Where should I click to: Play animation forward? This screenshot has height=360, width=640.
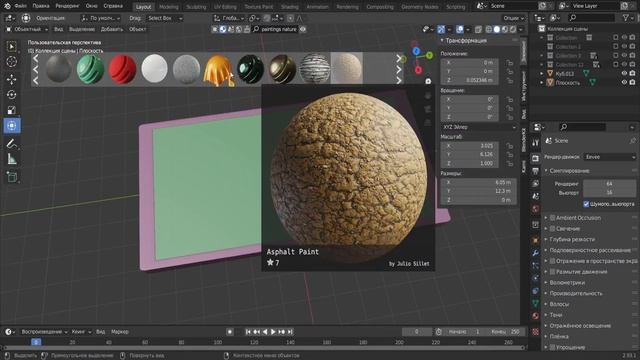(x=273, y=332)
